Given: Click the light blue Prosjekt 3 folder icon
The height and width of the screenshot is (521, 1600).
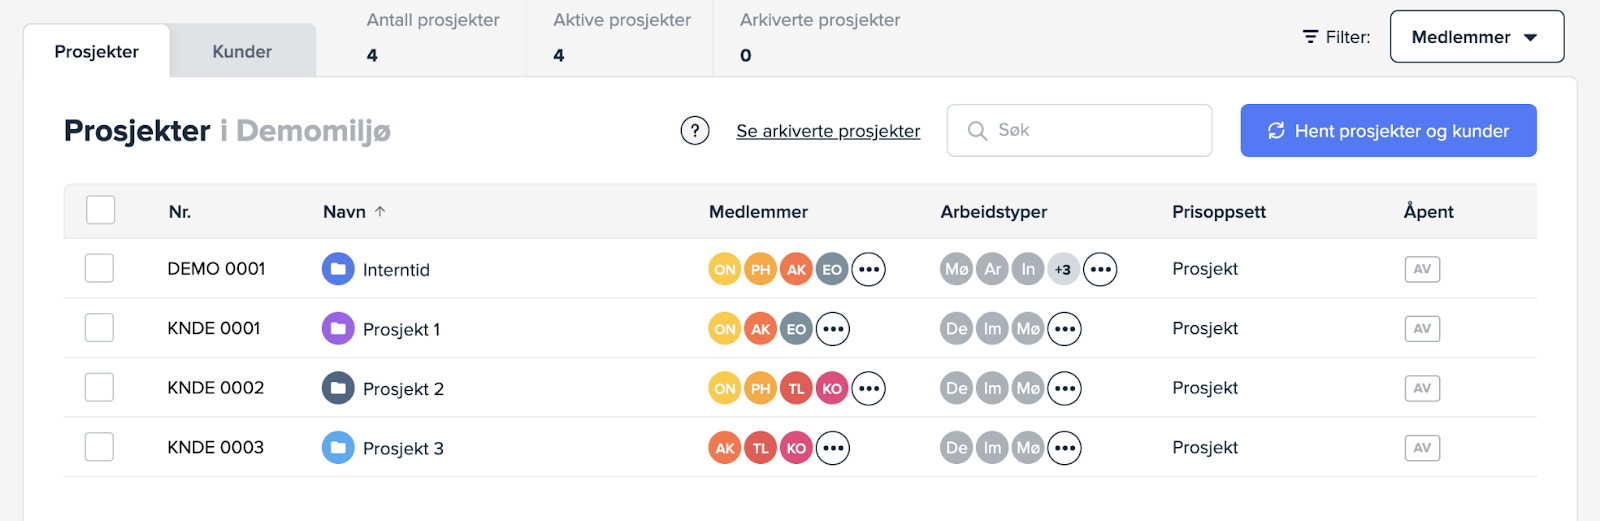Looking at the screenshot, I should 338,447.
